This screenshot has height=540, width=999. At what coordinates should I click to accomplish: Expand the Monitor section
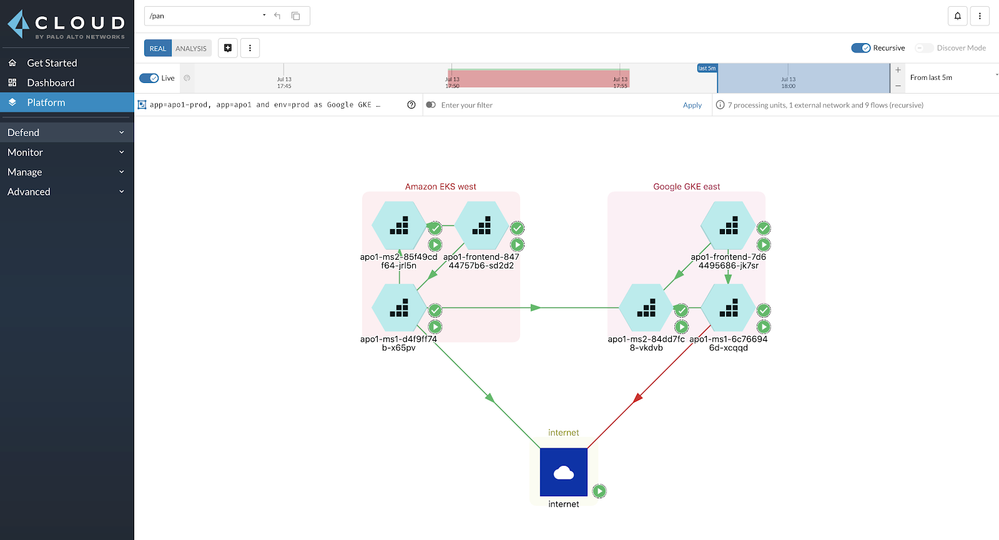(67, 152)
